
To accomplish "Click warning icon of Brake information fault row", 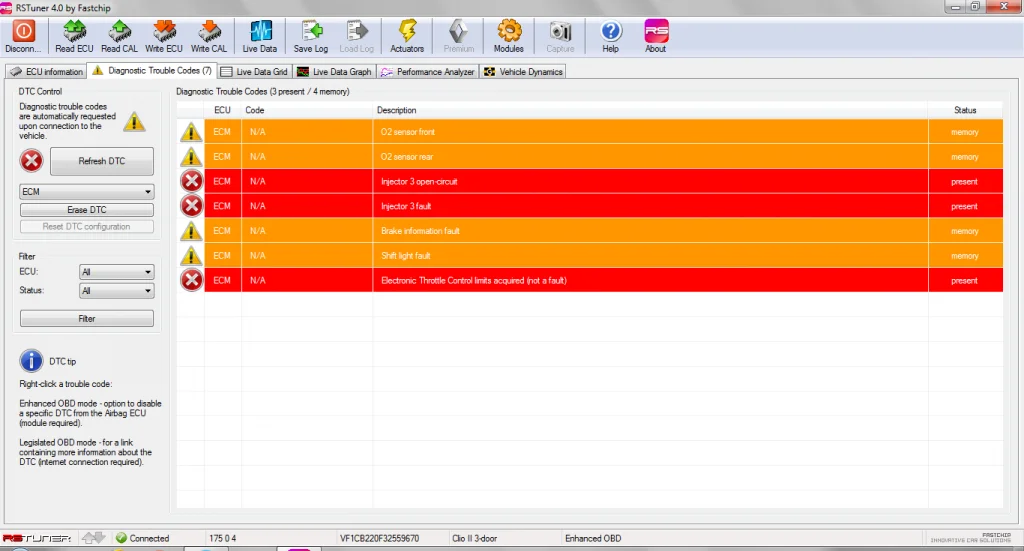I will 191,230.
